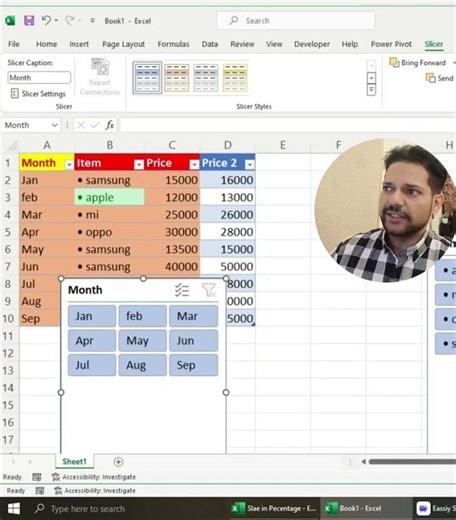Open the Name Box dropdown arrow
456x520 pixels.
(55, 125)
